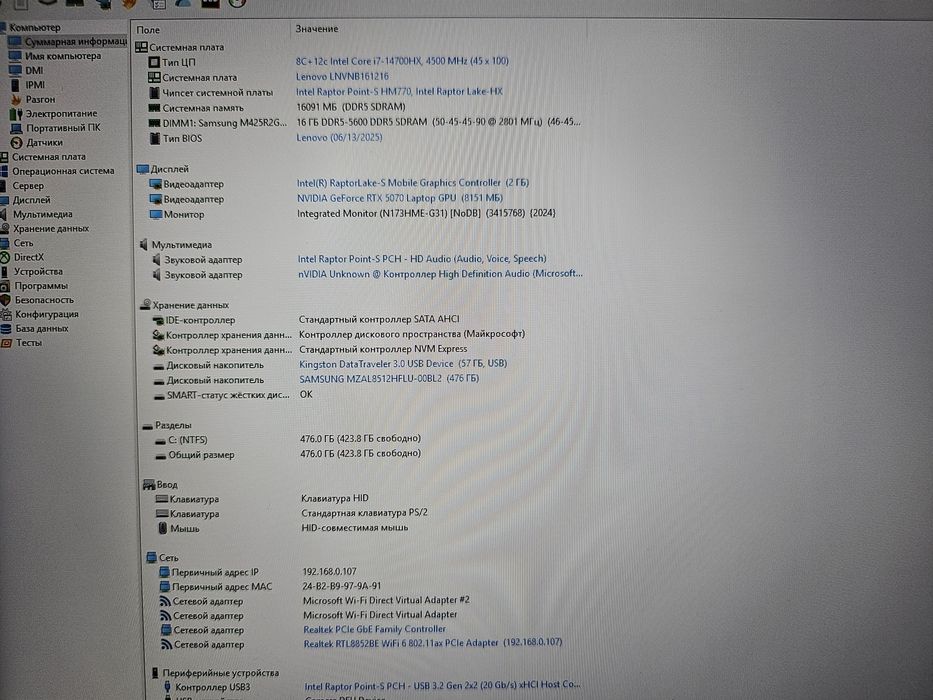Click the Системная память RAM icon
The width and height of the screenshot is (933, 700).
point(154,108)
